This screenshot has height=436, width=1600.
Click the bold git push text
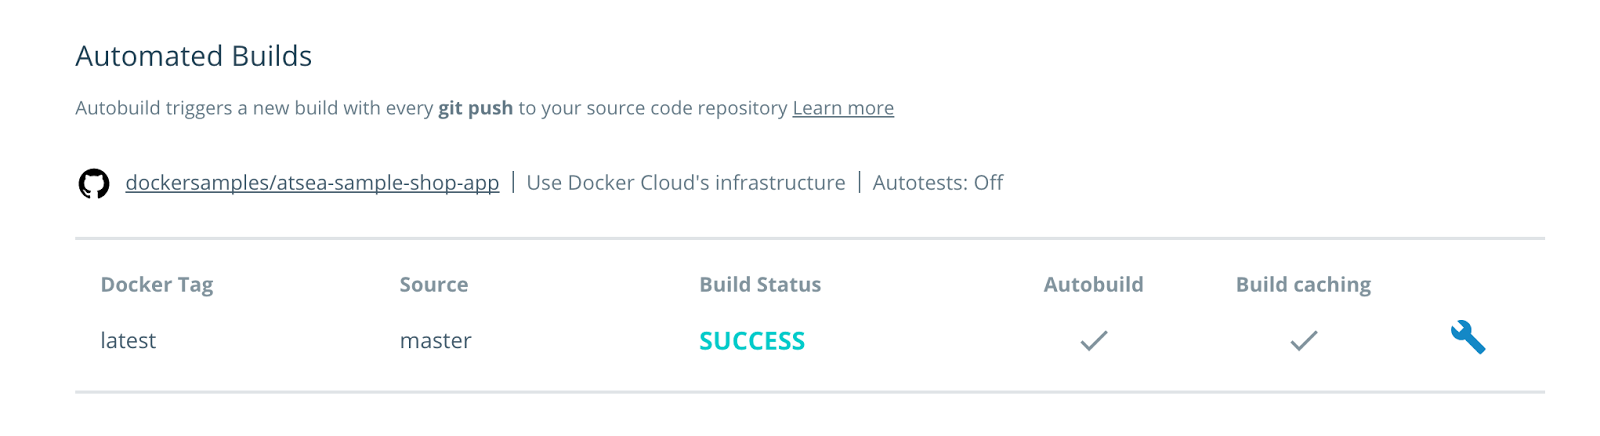[475, 108]
